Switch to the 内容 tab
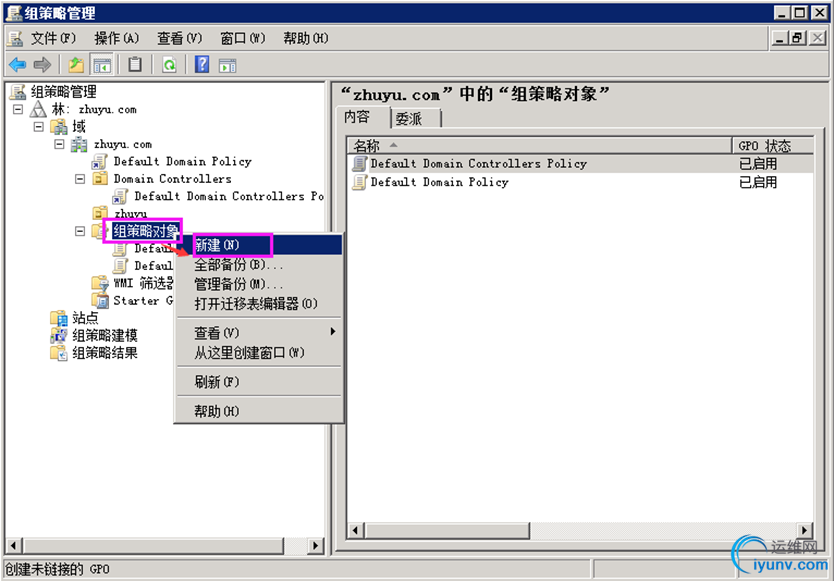 coord(363,117)
